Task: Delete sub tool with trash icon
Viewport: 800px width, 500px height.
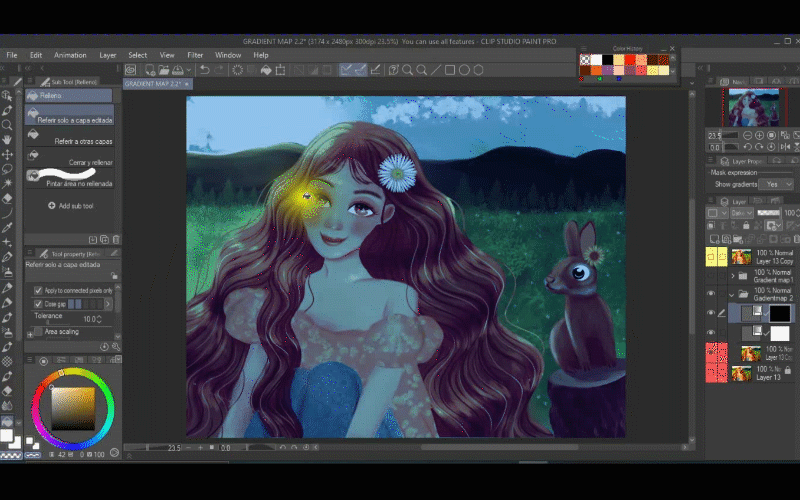Action: 116,240
